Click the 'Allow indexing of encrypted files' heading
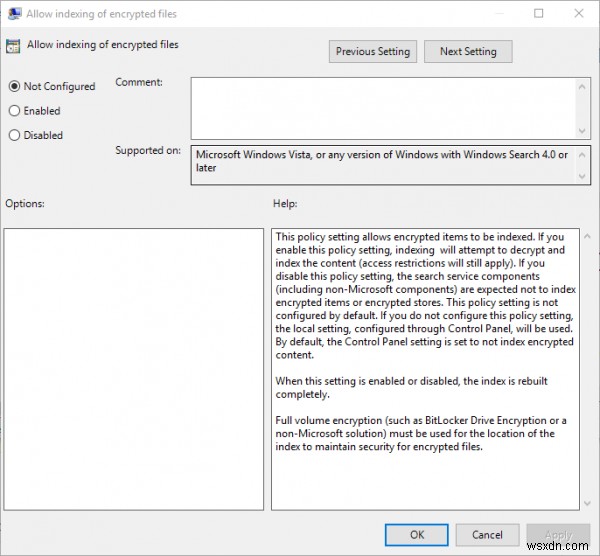Viewport: 600px width, 556px height. click(103, 44)
